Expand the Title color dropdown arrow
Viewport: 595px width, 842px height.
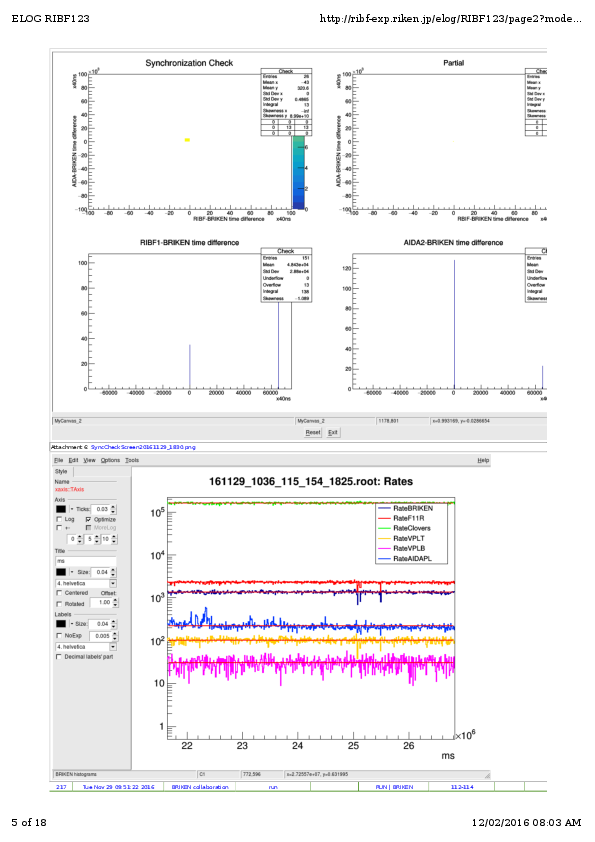click(72, 572)
